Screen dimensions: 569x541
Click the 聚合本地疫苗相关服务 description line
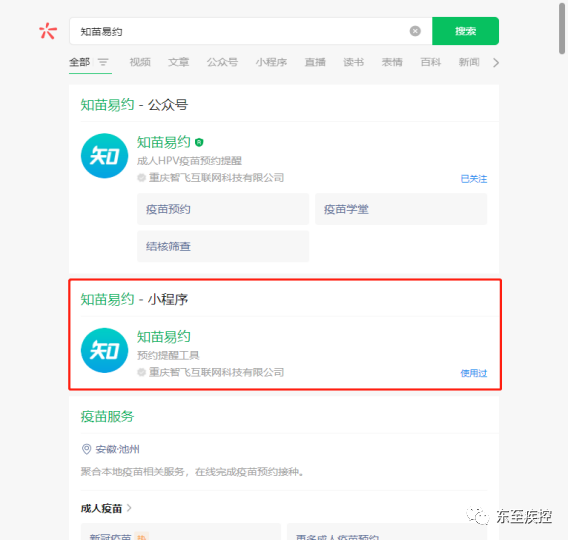point(192,472)
